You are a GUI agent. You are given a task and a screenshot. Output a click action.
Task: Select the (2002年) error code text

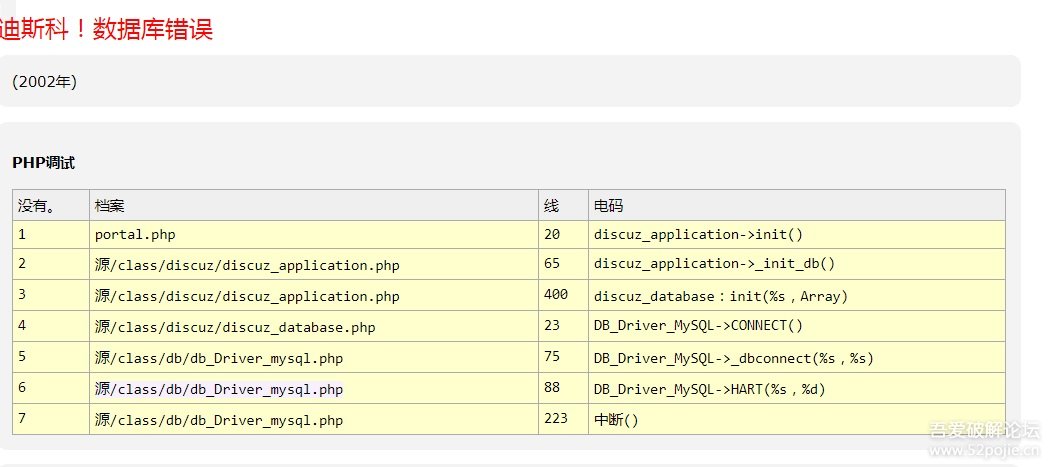pyautogui.click(x=45, y=82)
